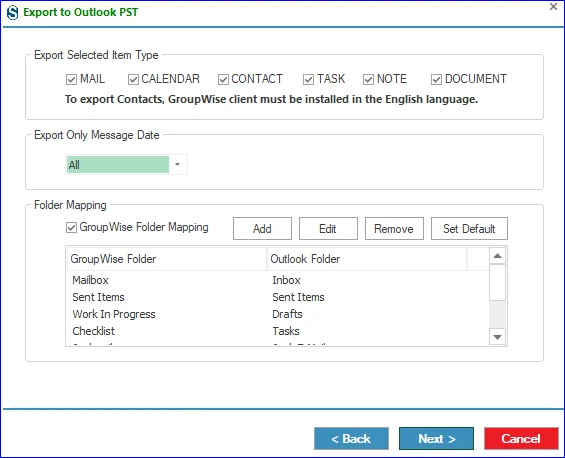565x458 pixels.
Task: Click the Inbox Outlook folder cell
Action: pos(286,280)
